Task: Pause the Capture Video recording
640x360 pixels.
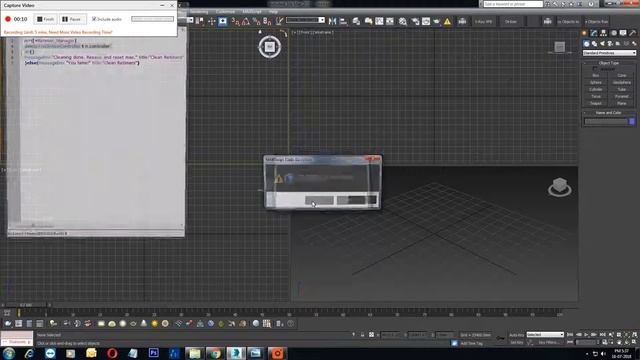Action: pos(72,19)
